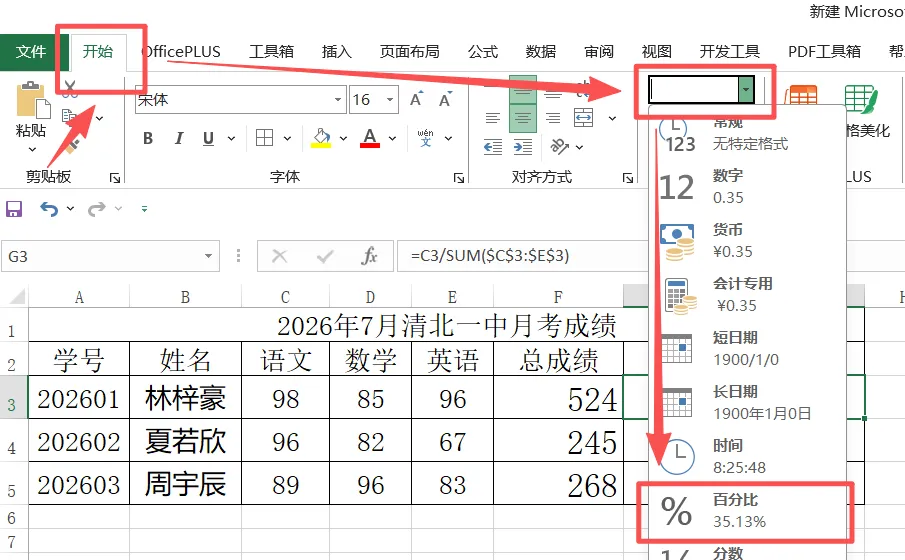Click the Increase font size icon
Image resolution: width=905 pixels, height=560 pixels.
[416, 99]
